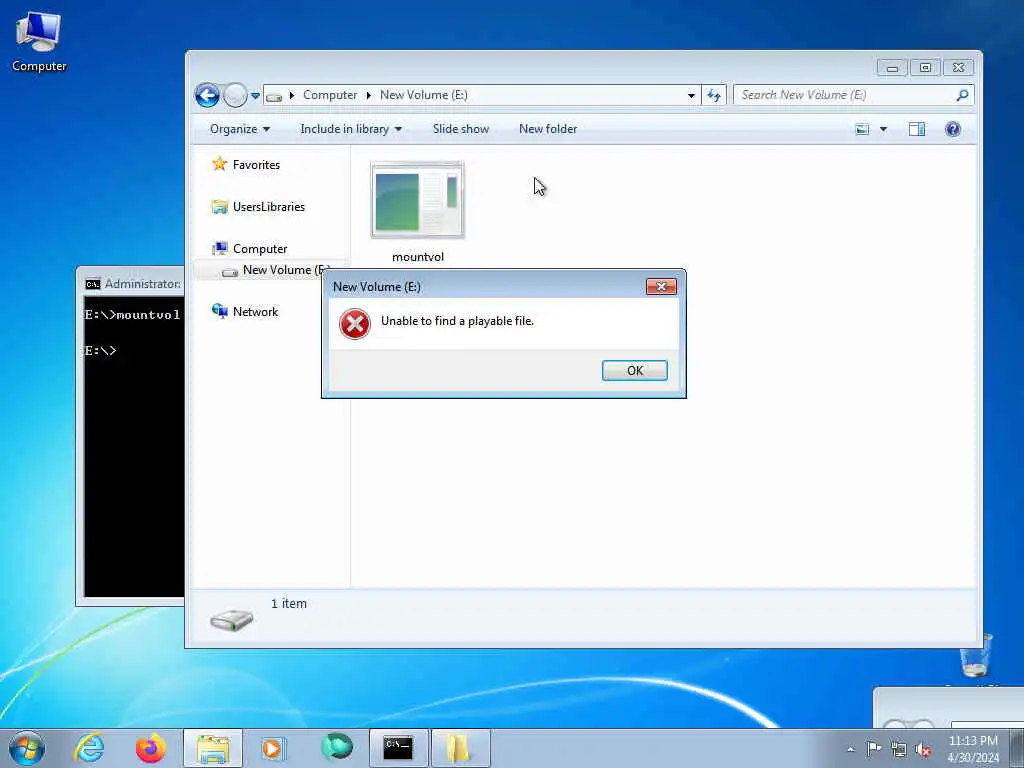Select Computer in the navigation pane
Screen dimensions: 1024x768
pyautogui.click(x=260, y=249)
